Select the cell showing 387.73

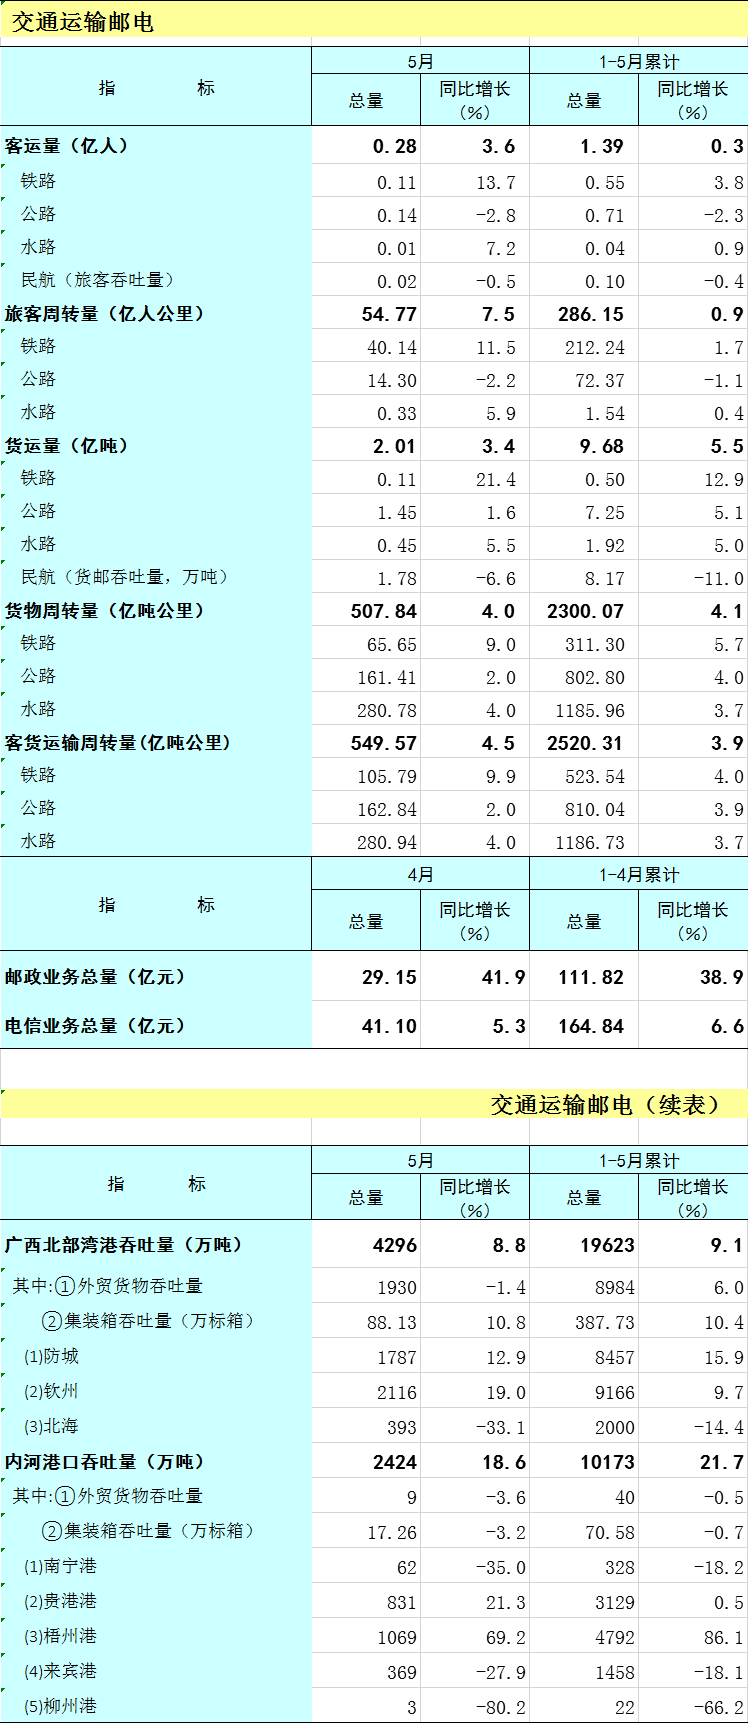(x=605, y=1322)
